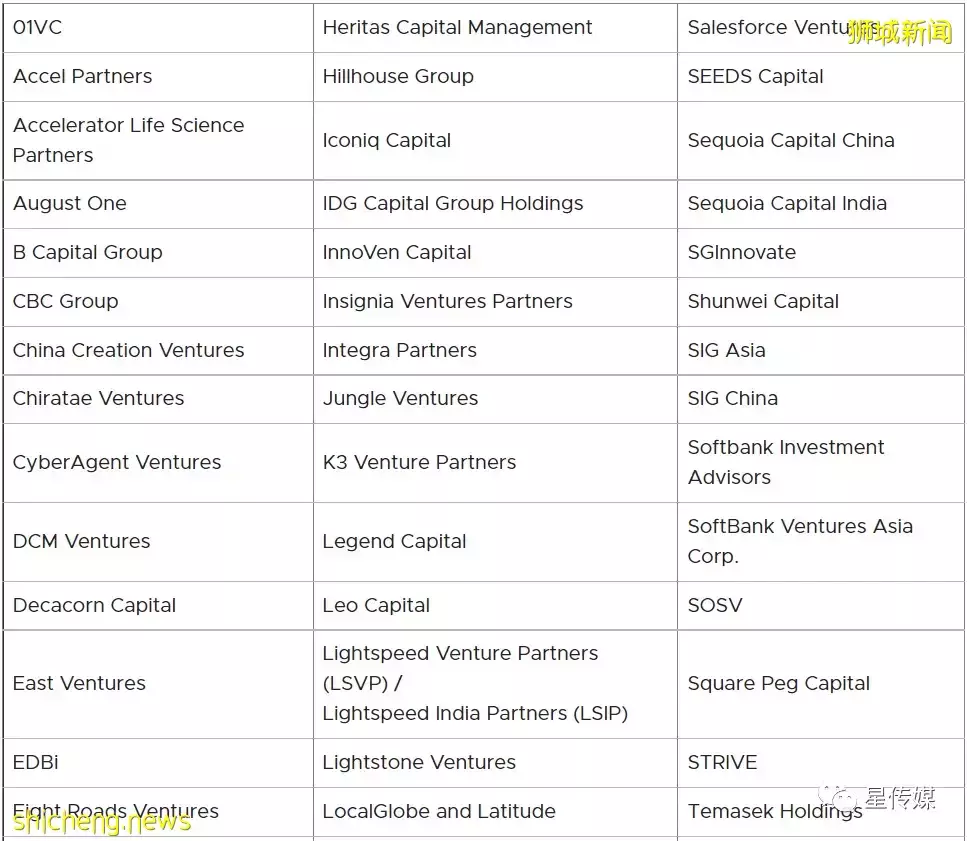
Task: Click the STRIVE table cell
Action: pyautogui.click(x=722, y=763)
